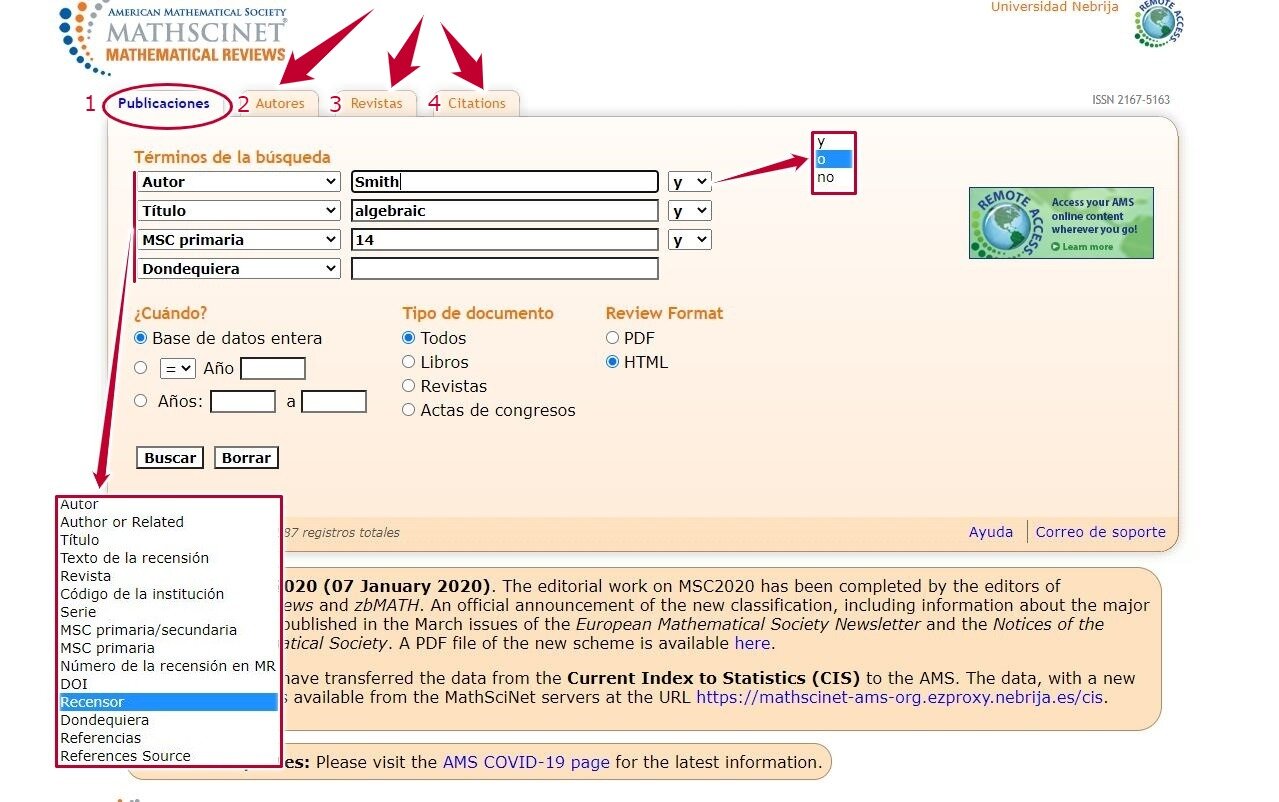
Task: Open the Ayuda link
Action: (x=991, y=532)
